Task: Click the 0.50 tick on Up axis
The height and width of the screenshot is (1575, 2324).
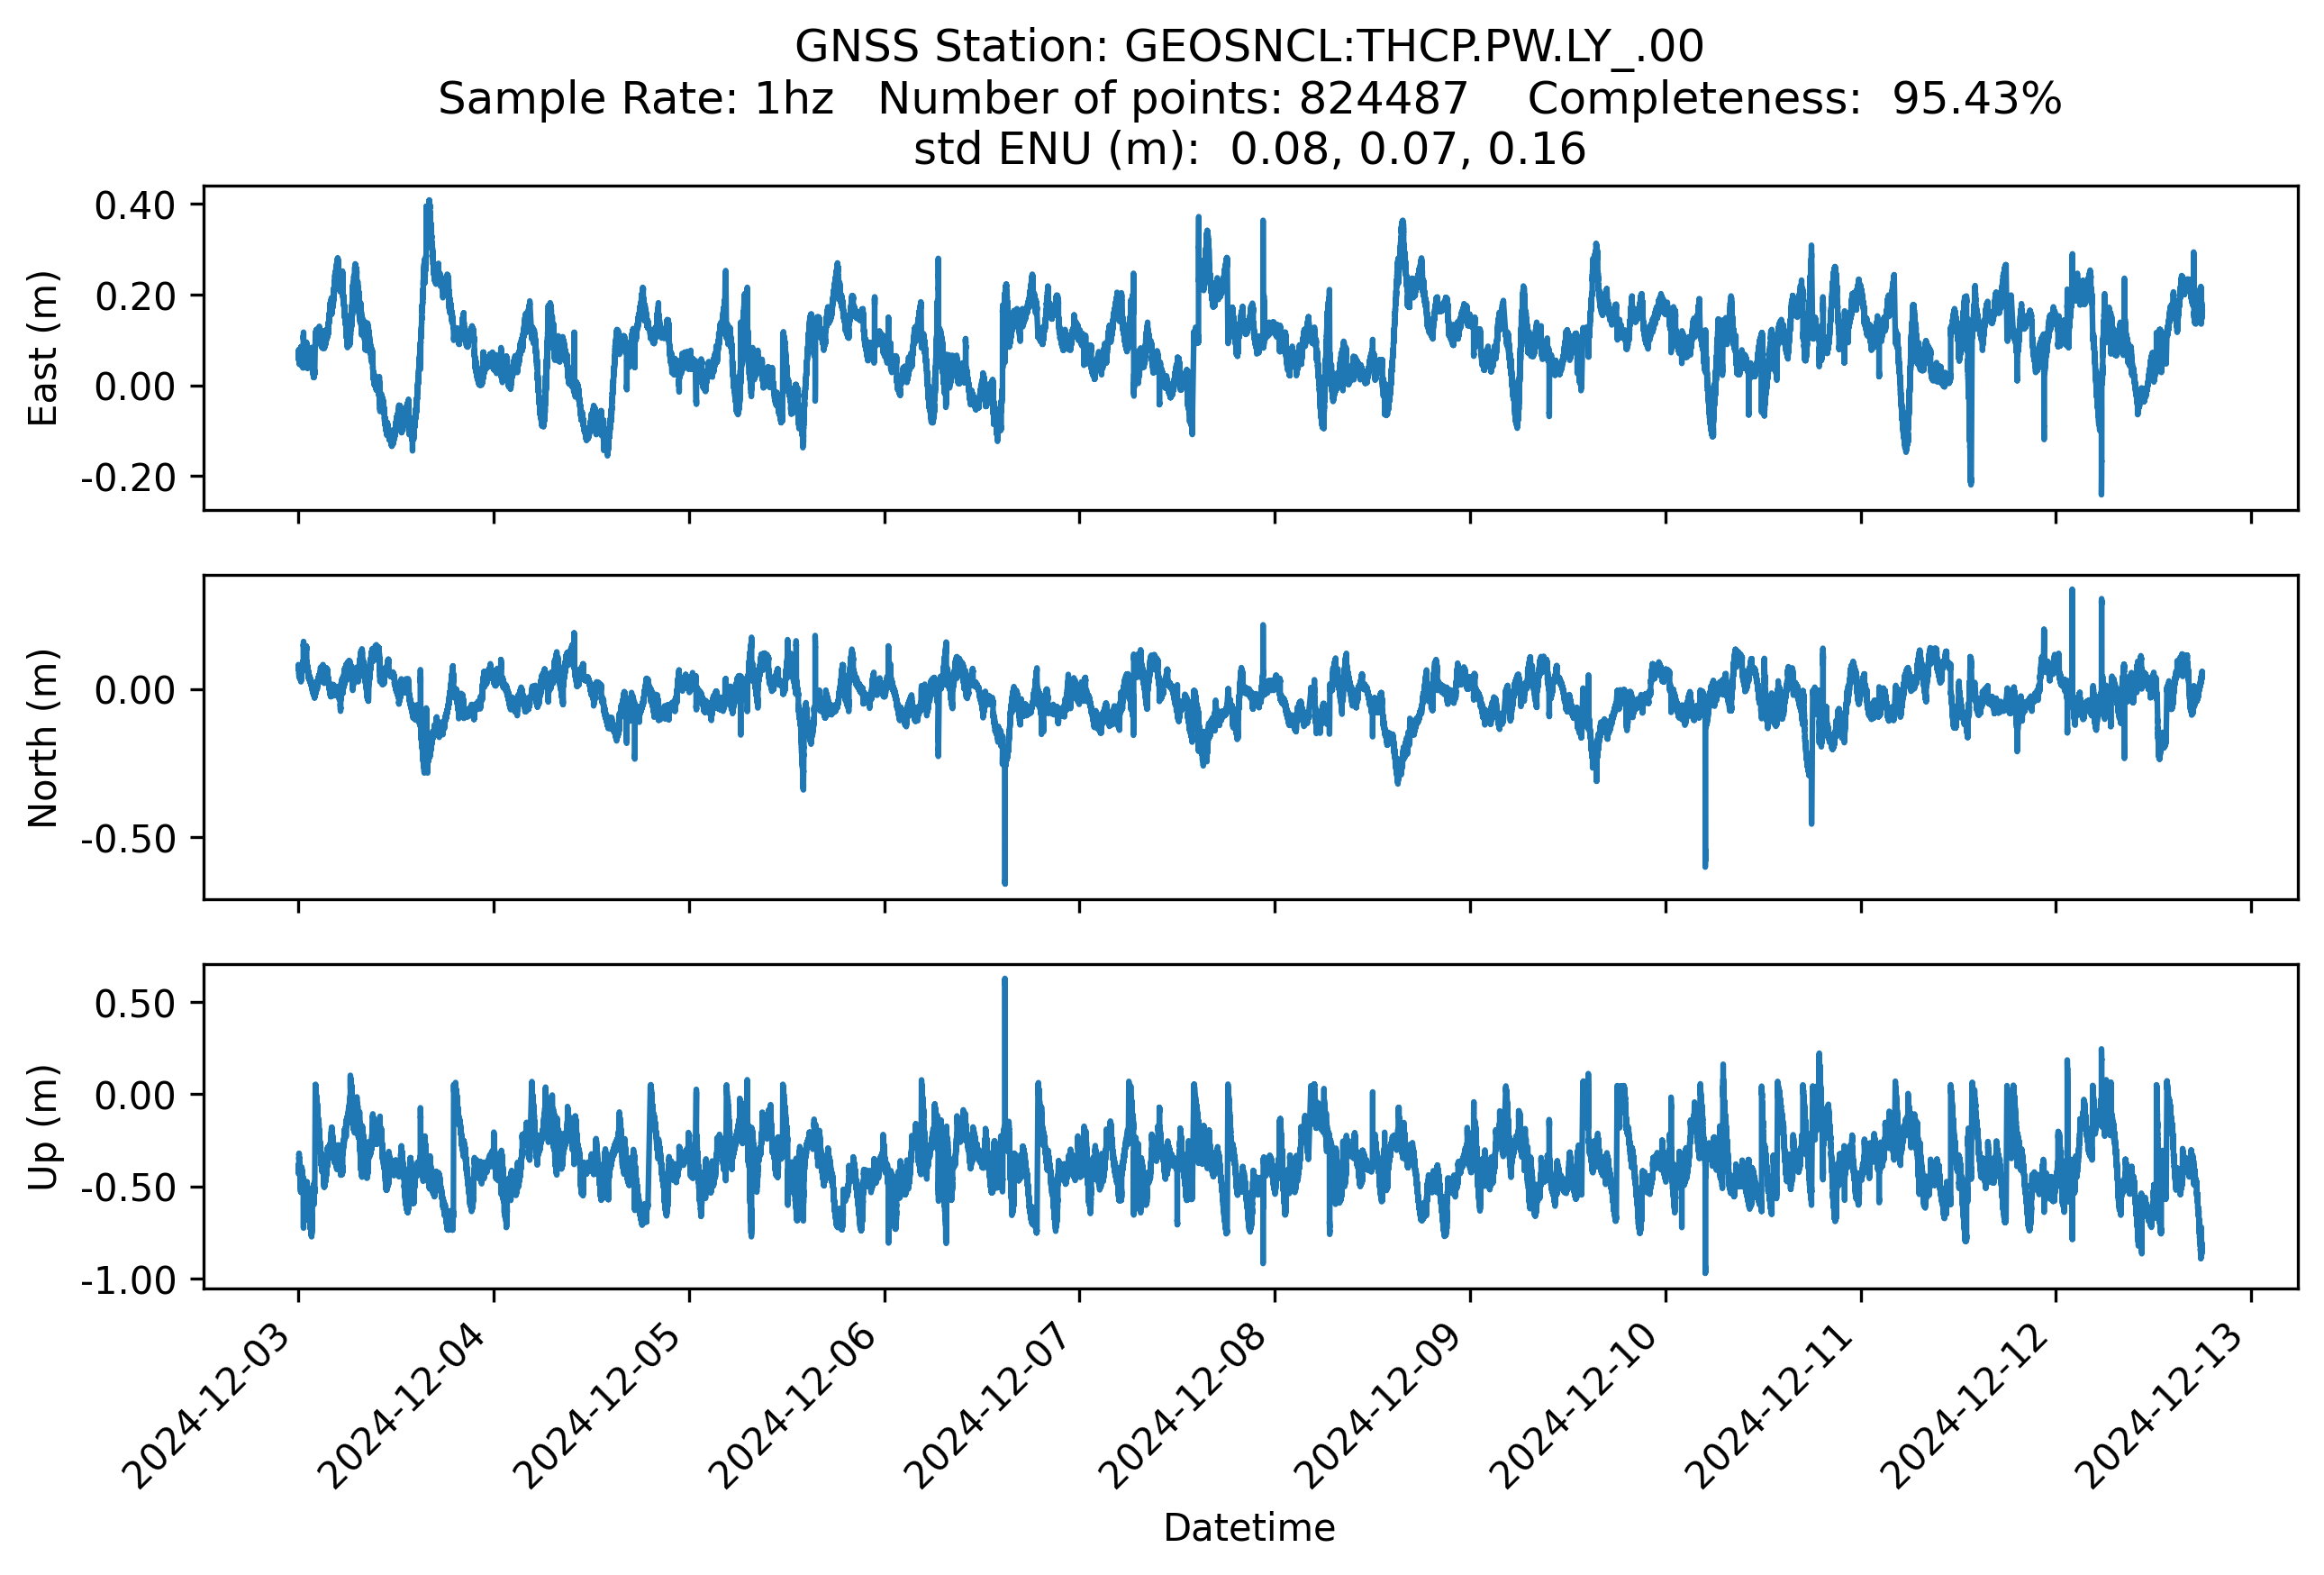Action: (134, 1004)
